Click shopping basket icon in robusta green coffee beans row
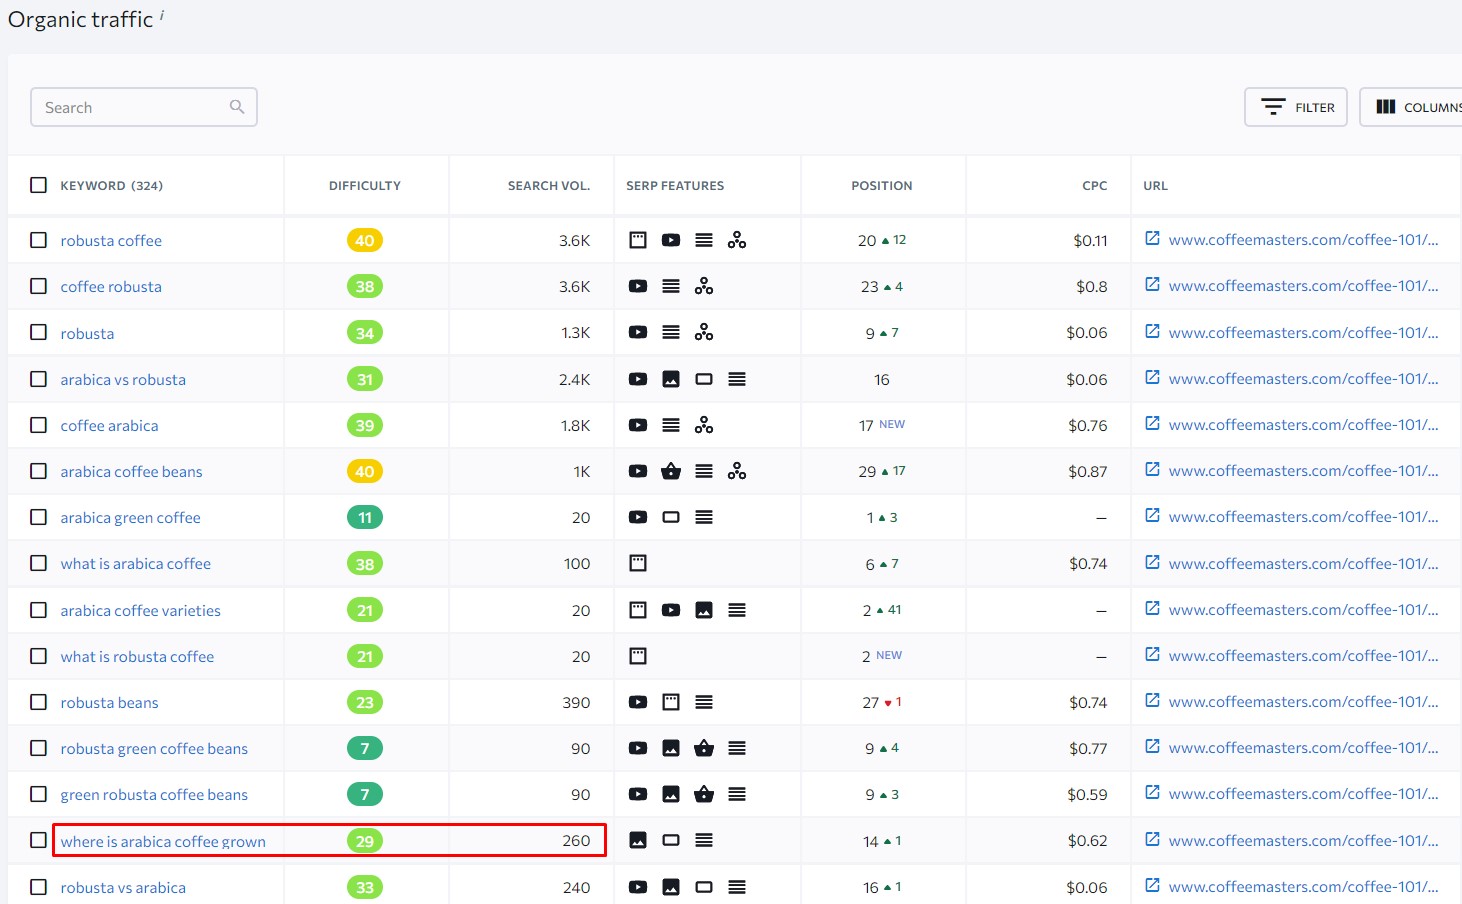 [704, 748]
